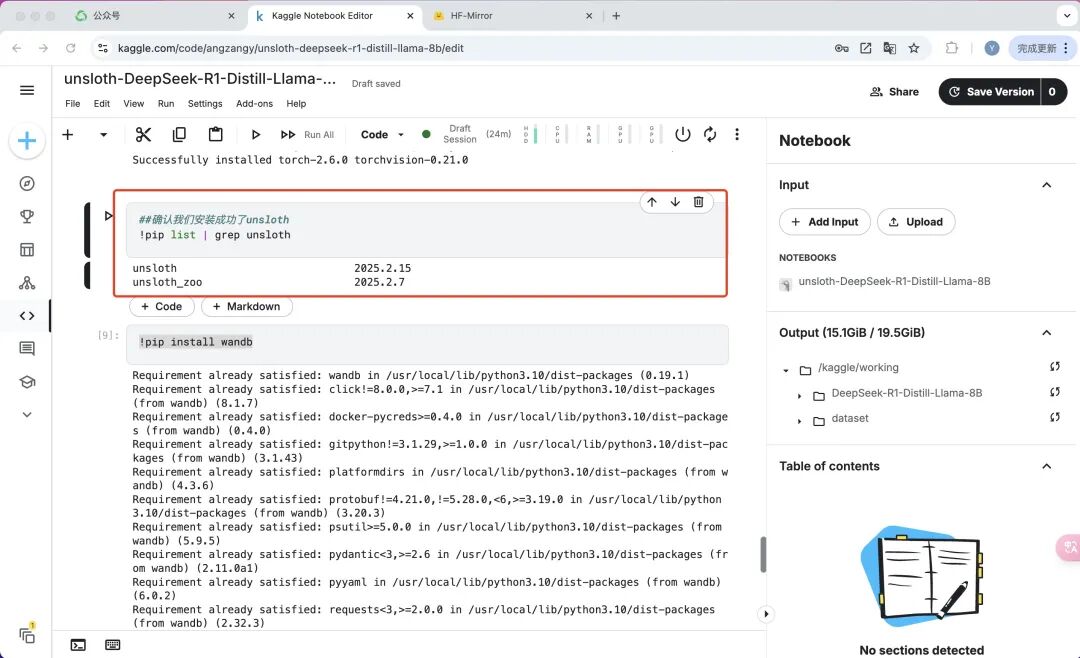Open the Code cell type dropdown
The height and width of the screenshot is (658, 1080).
(382, 134)
